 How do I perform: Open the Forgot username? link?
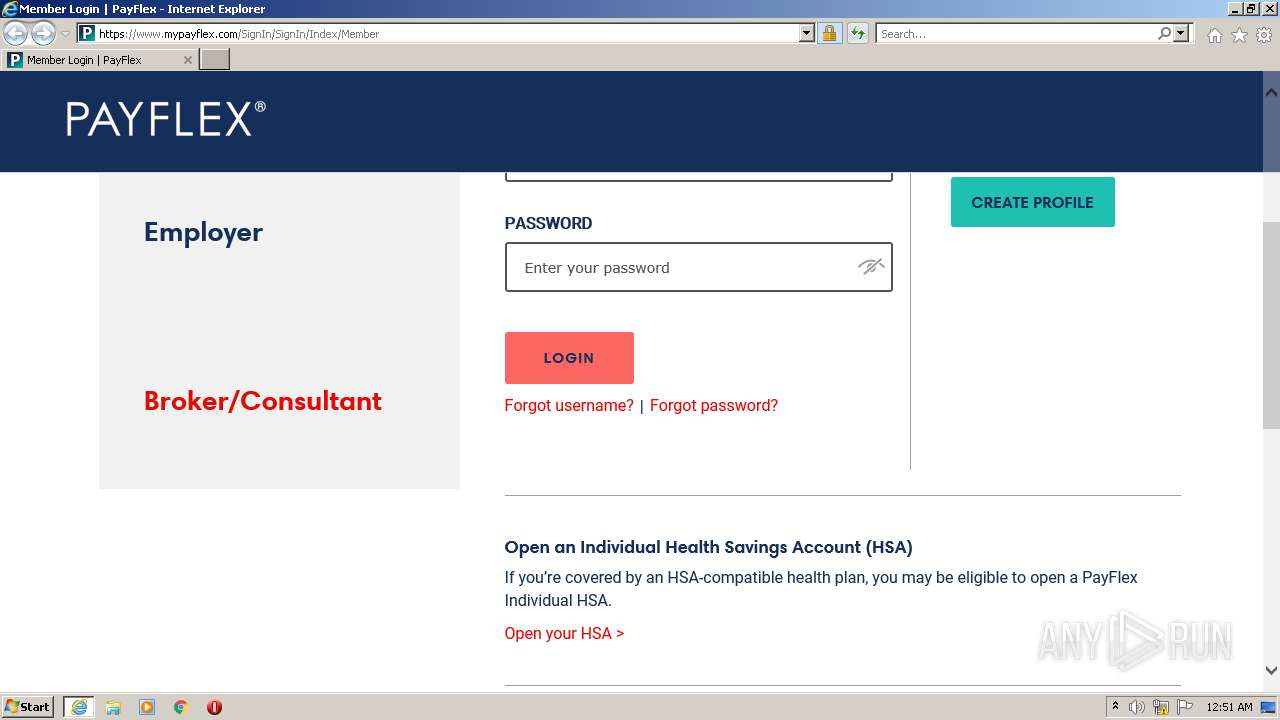point(569,405)
